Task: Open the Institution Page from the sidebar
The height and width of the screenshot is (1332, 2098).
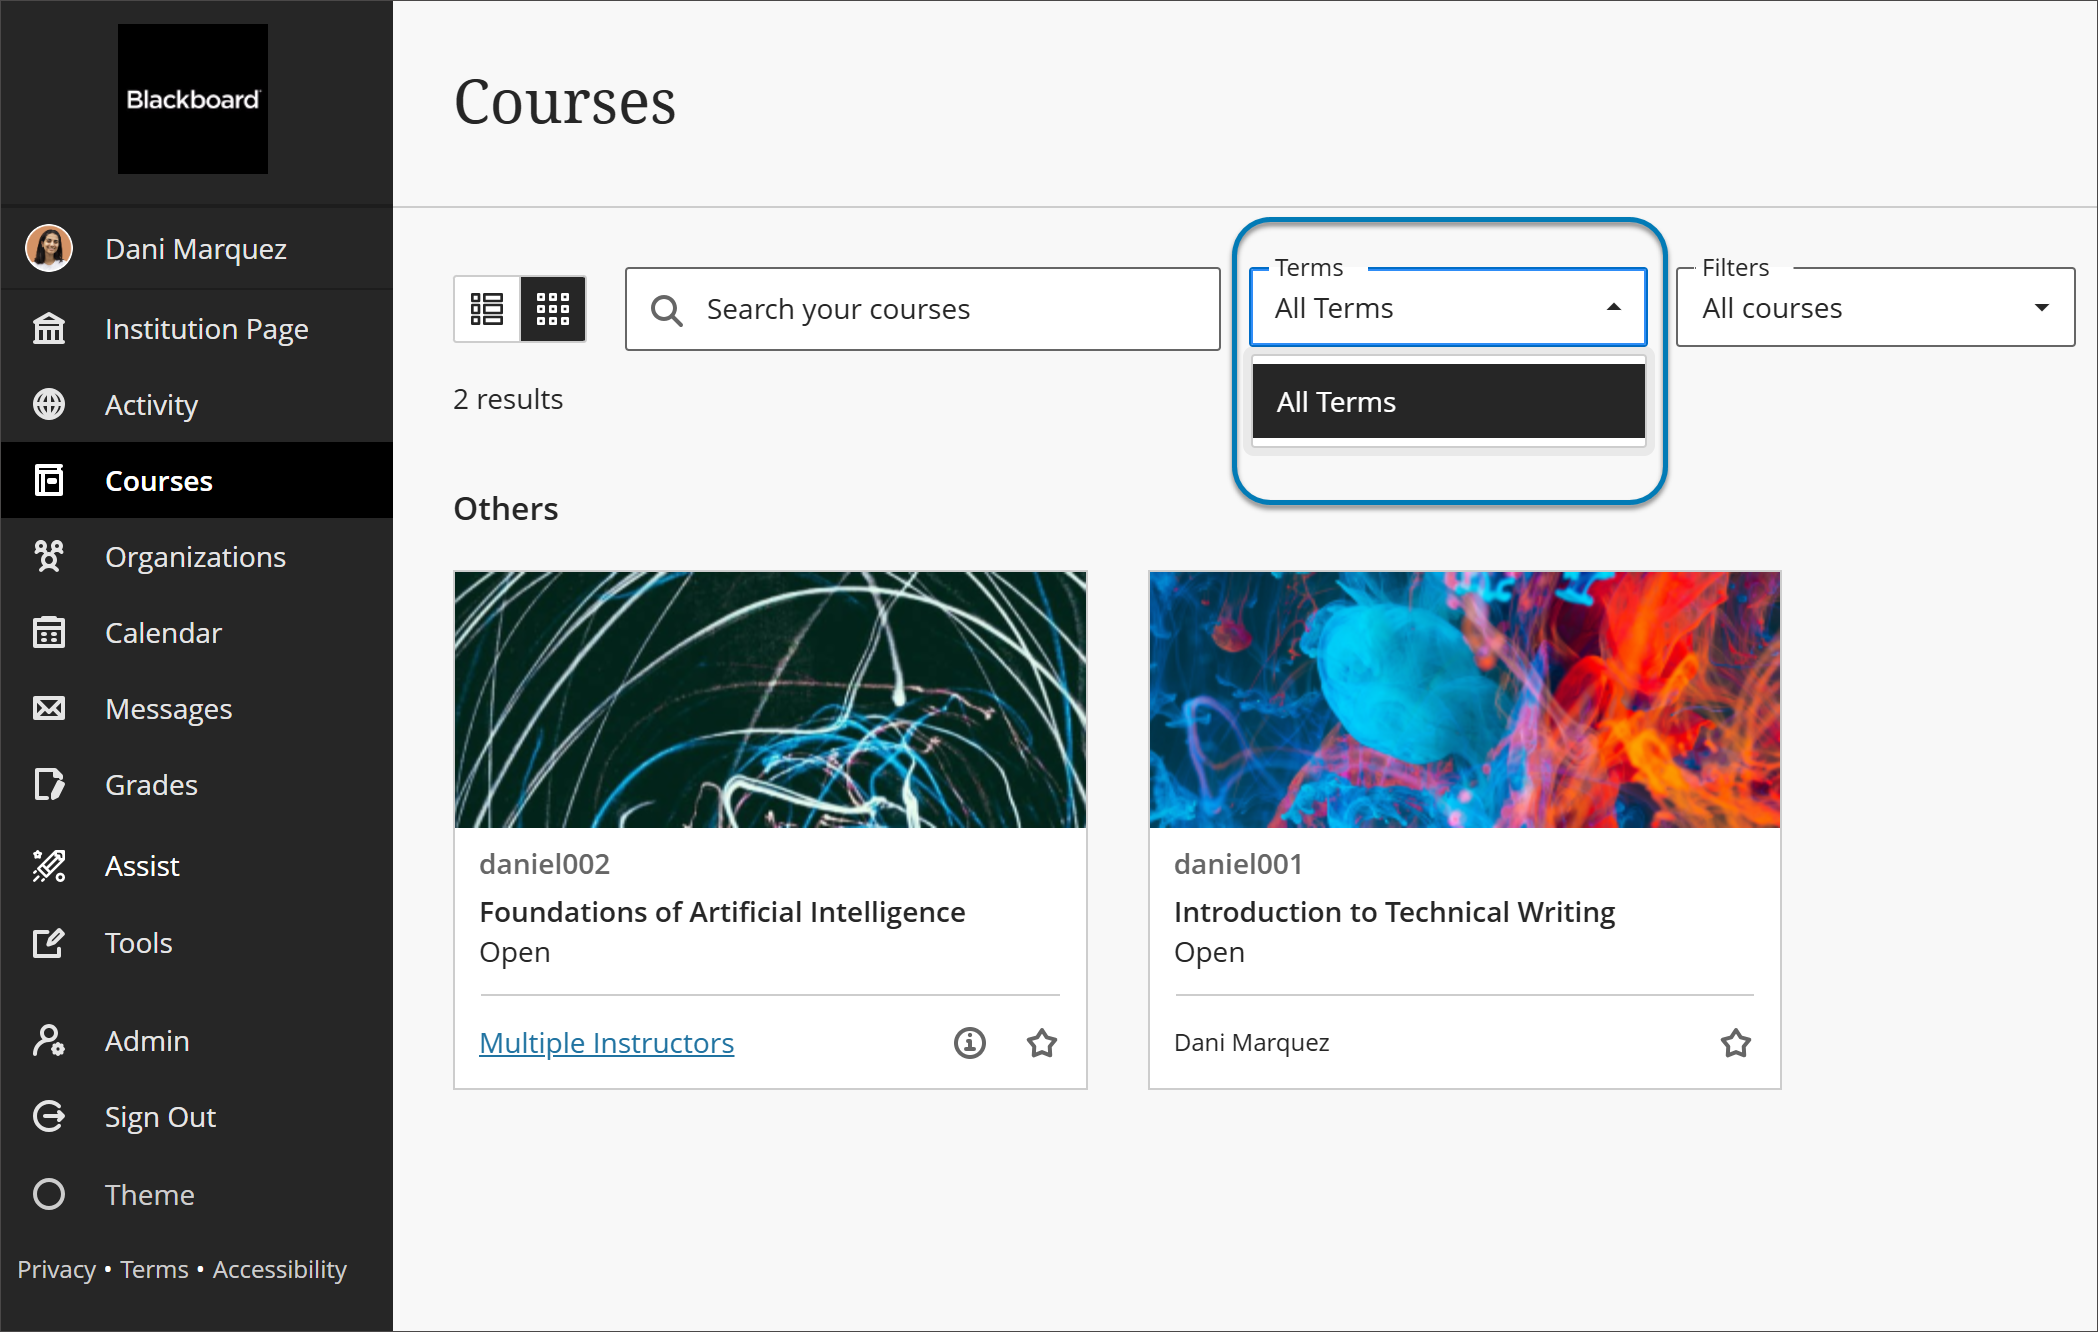Action: pos(206,328)
